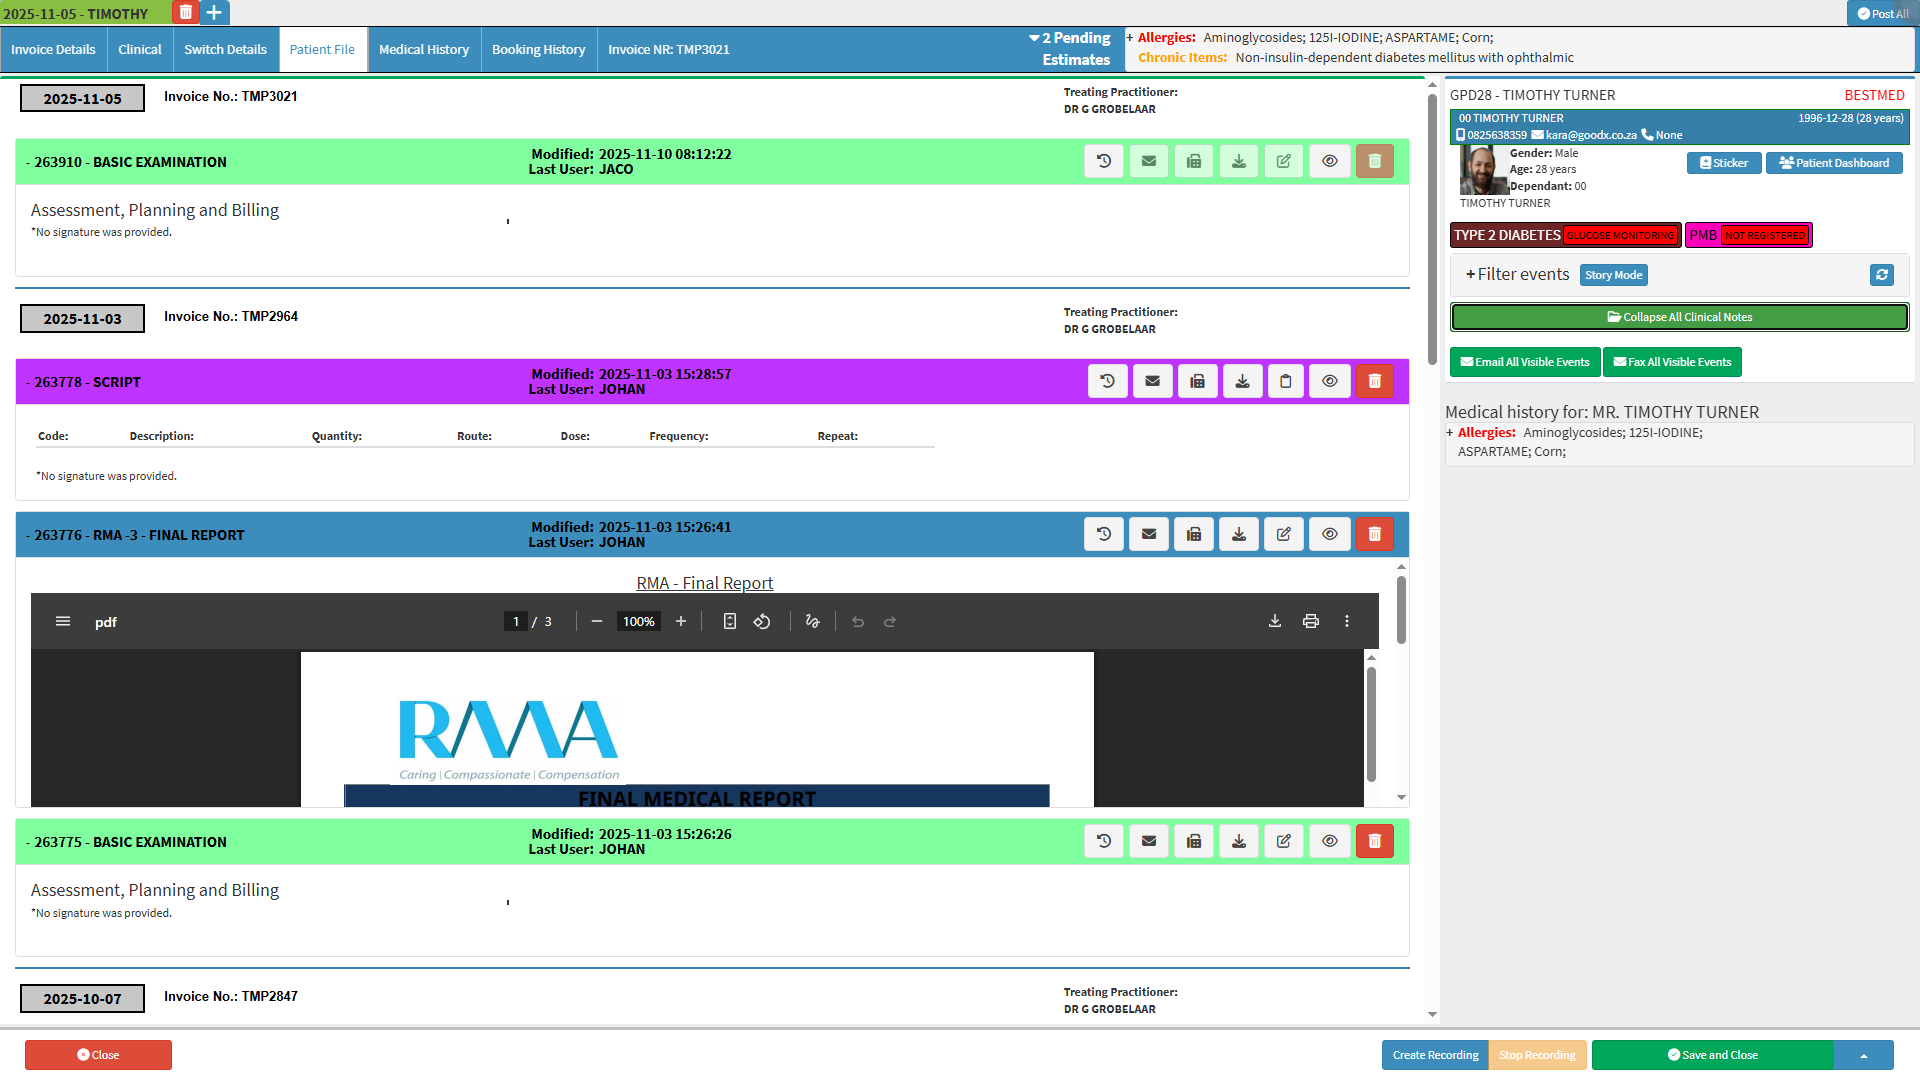Click the PDF zoom percentage field
This screenshot has height=1080, width=1920.
tap(638, 621)
